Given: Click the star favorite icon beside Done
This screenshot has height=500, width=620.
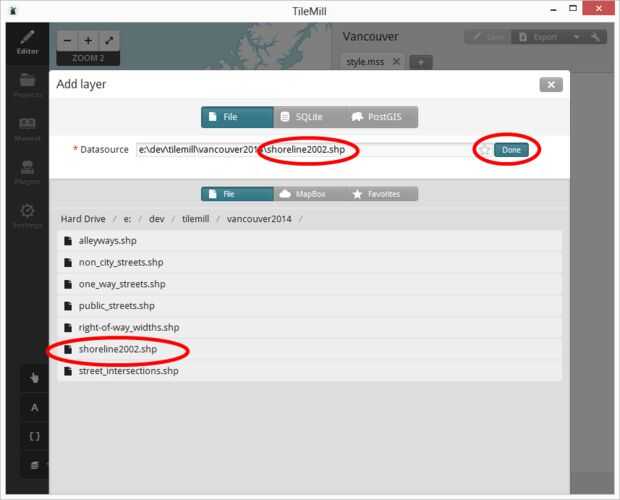Looking at the screenshot, I should coord(486,150).
